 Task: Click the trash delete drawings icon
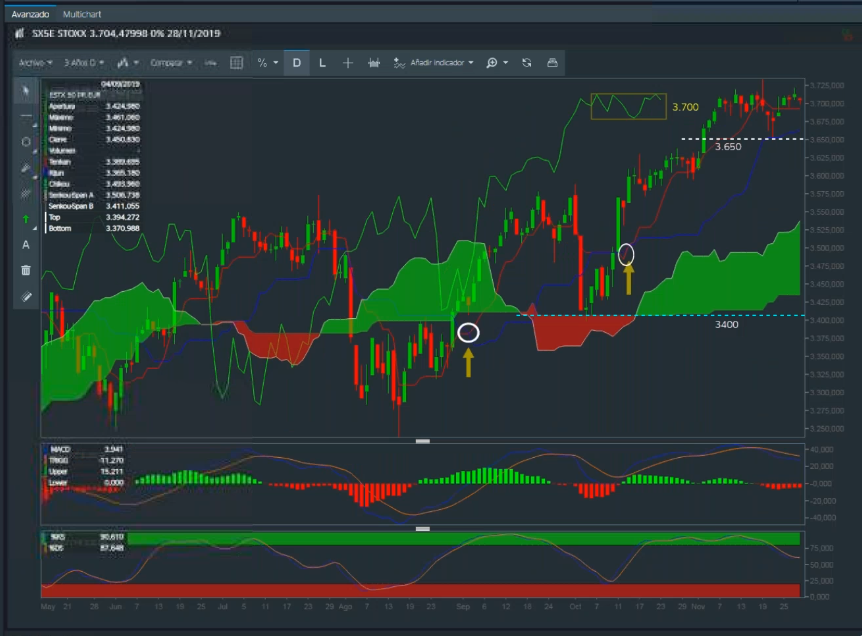pos(26,270)
